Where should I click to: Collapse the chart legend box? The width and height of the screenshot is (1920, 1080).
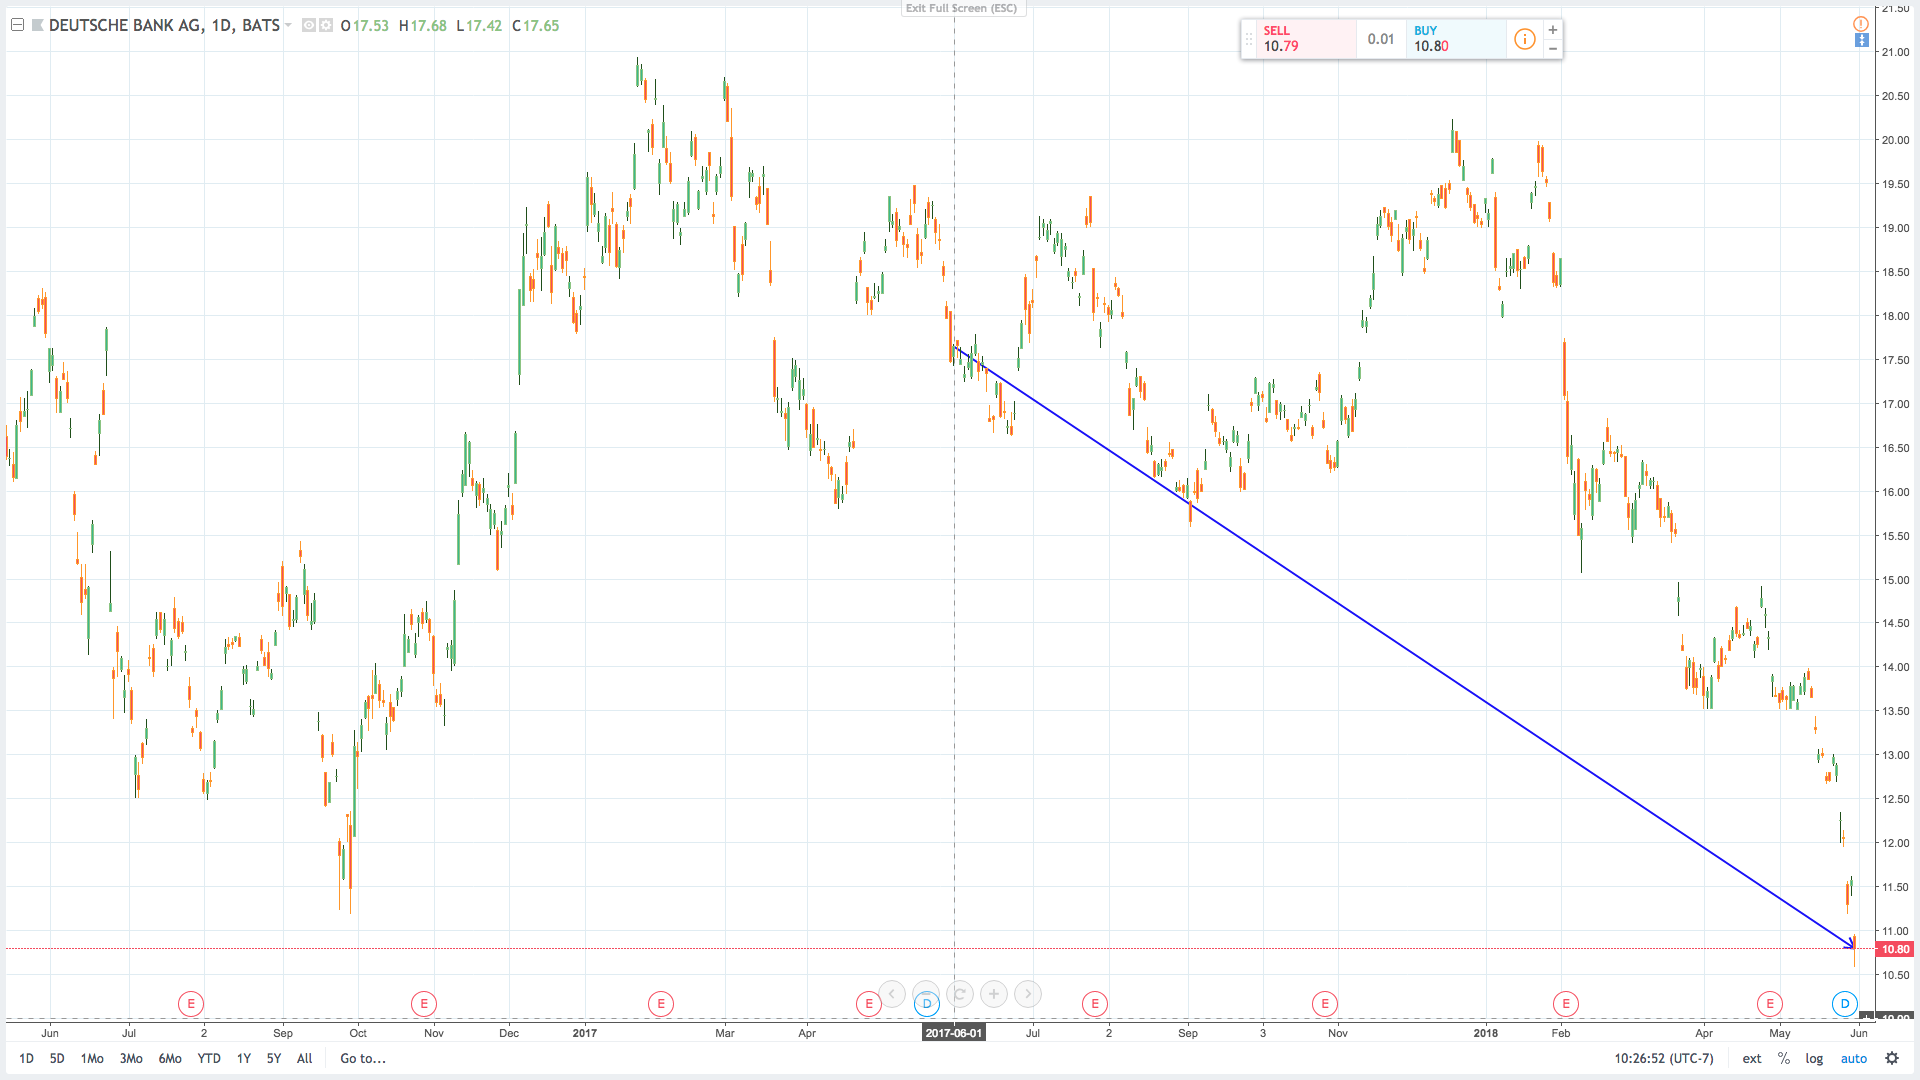(17, 25)
